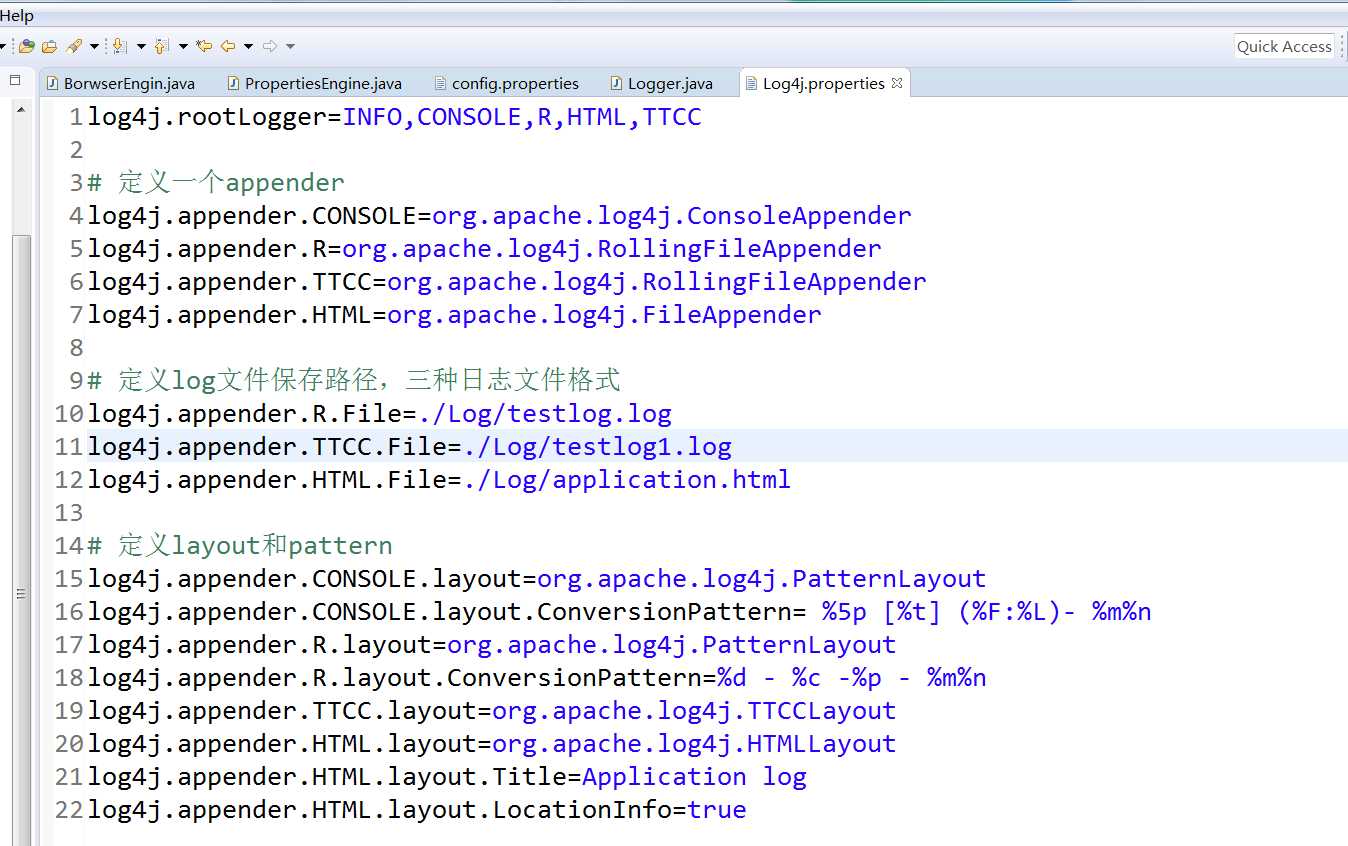
Task: Click the Forward navigation arrow
Action: pos(270,46)
